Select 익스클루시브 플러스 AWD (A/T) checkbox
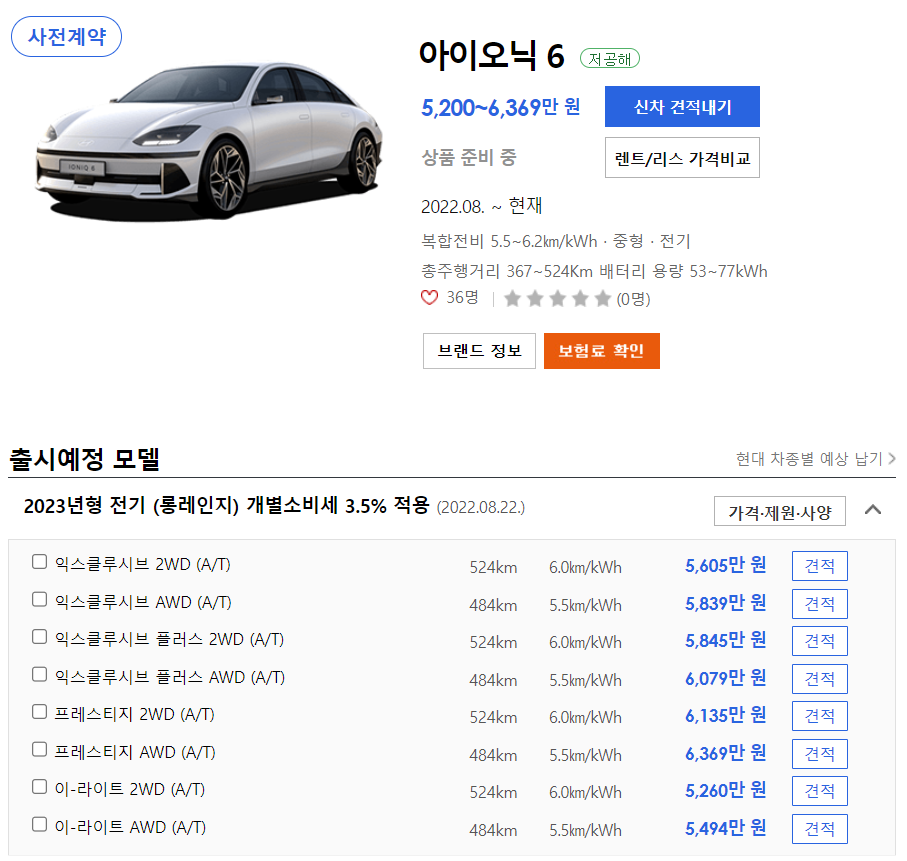The image size is (907, 861). (x=39, y=675)
